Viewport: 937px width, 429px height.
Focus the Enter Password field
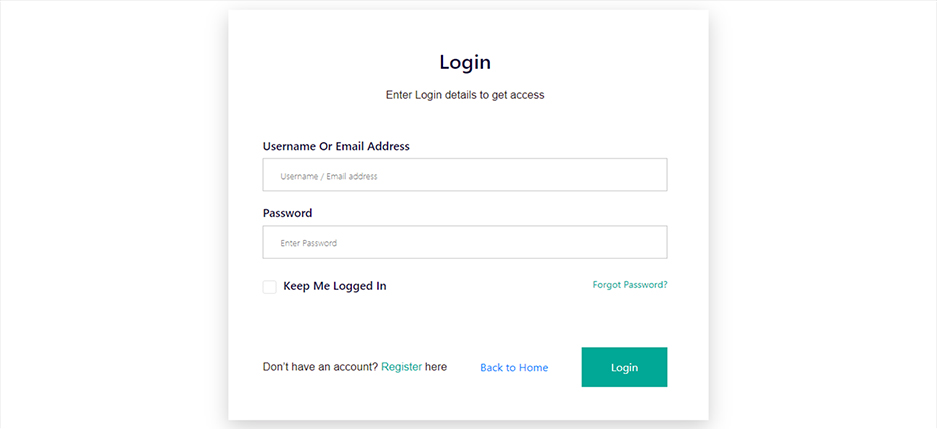click(x=464, y=242)
